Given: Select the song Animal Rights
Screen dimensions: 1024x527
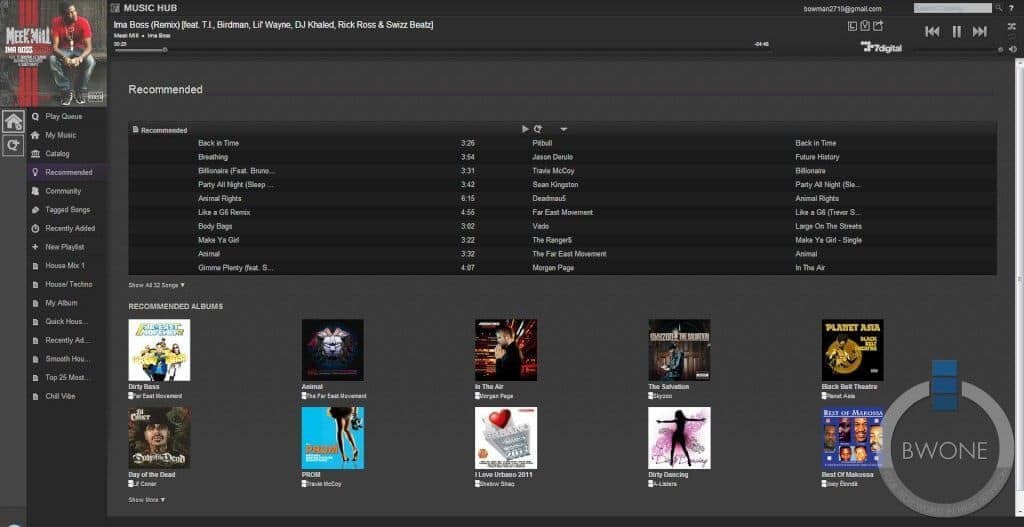Looking at the screenshot, I should coord(220,199).
